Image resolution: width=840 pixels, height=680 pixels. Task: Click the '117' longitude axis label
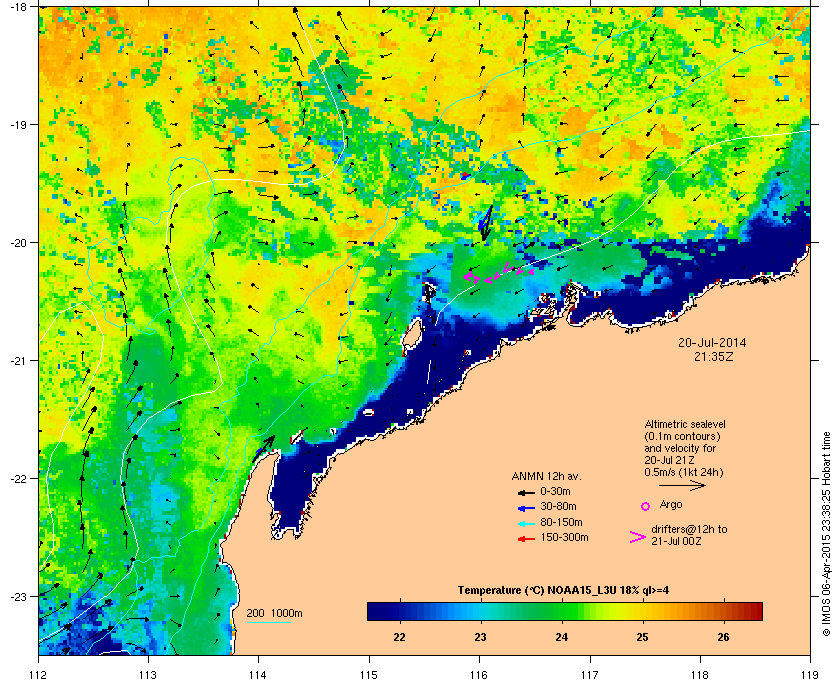click(590, 674)
